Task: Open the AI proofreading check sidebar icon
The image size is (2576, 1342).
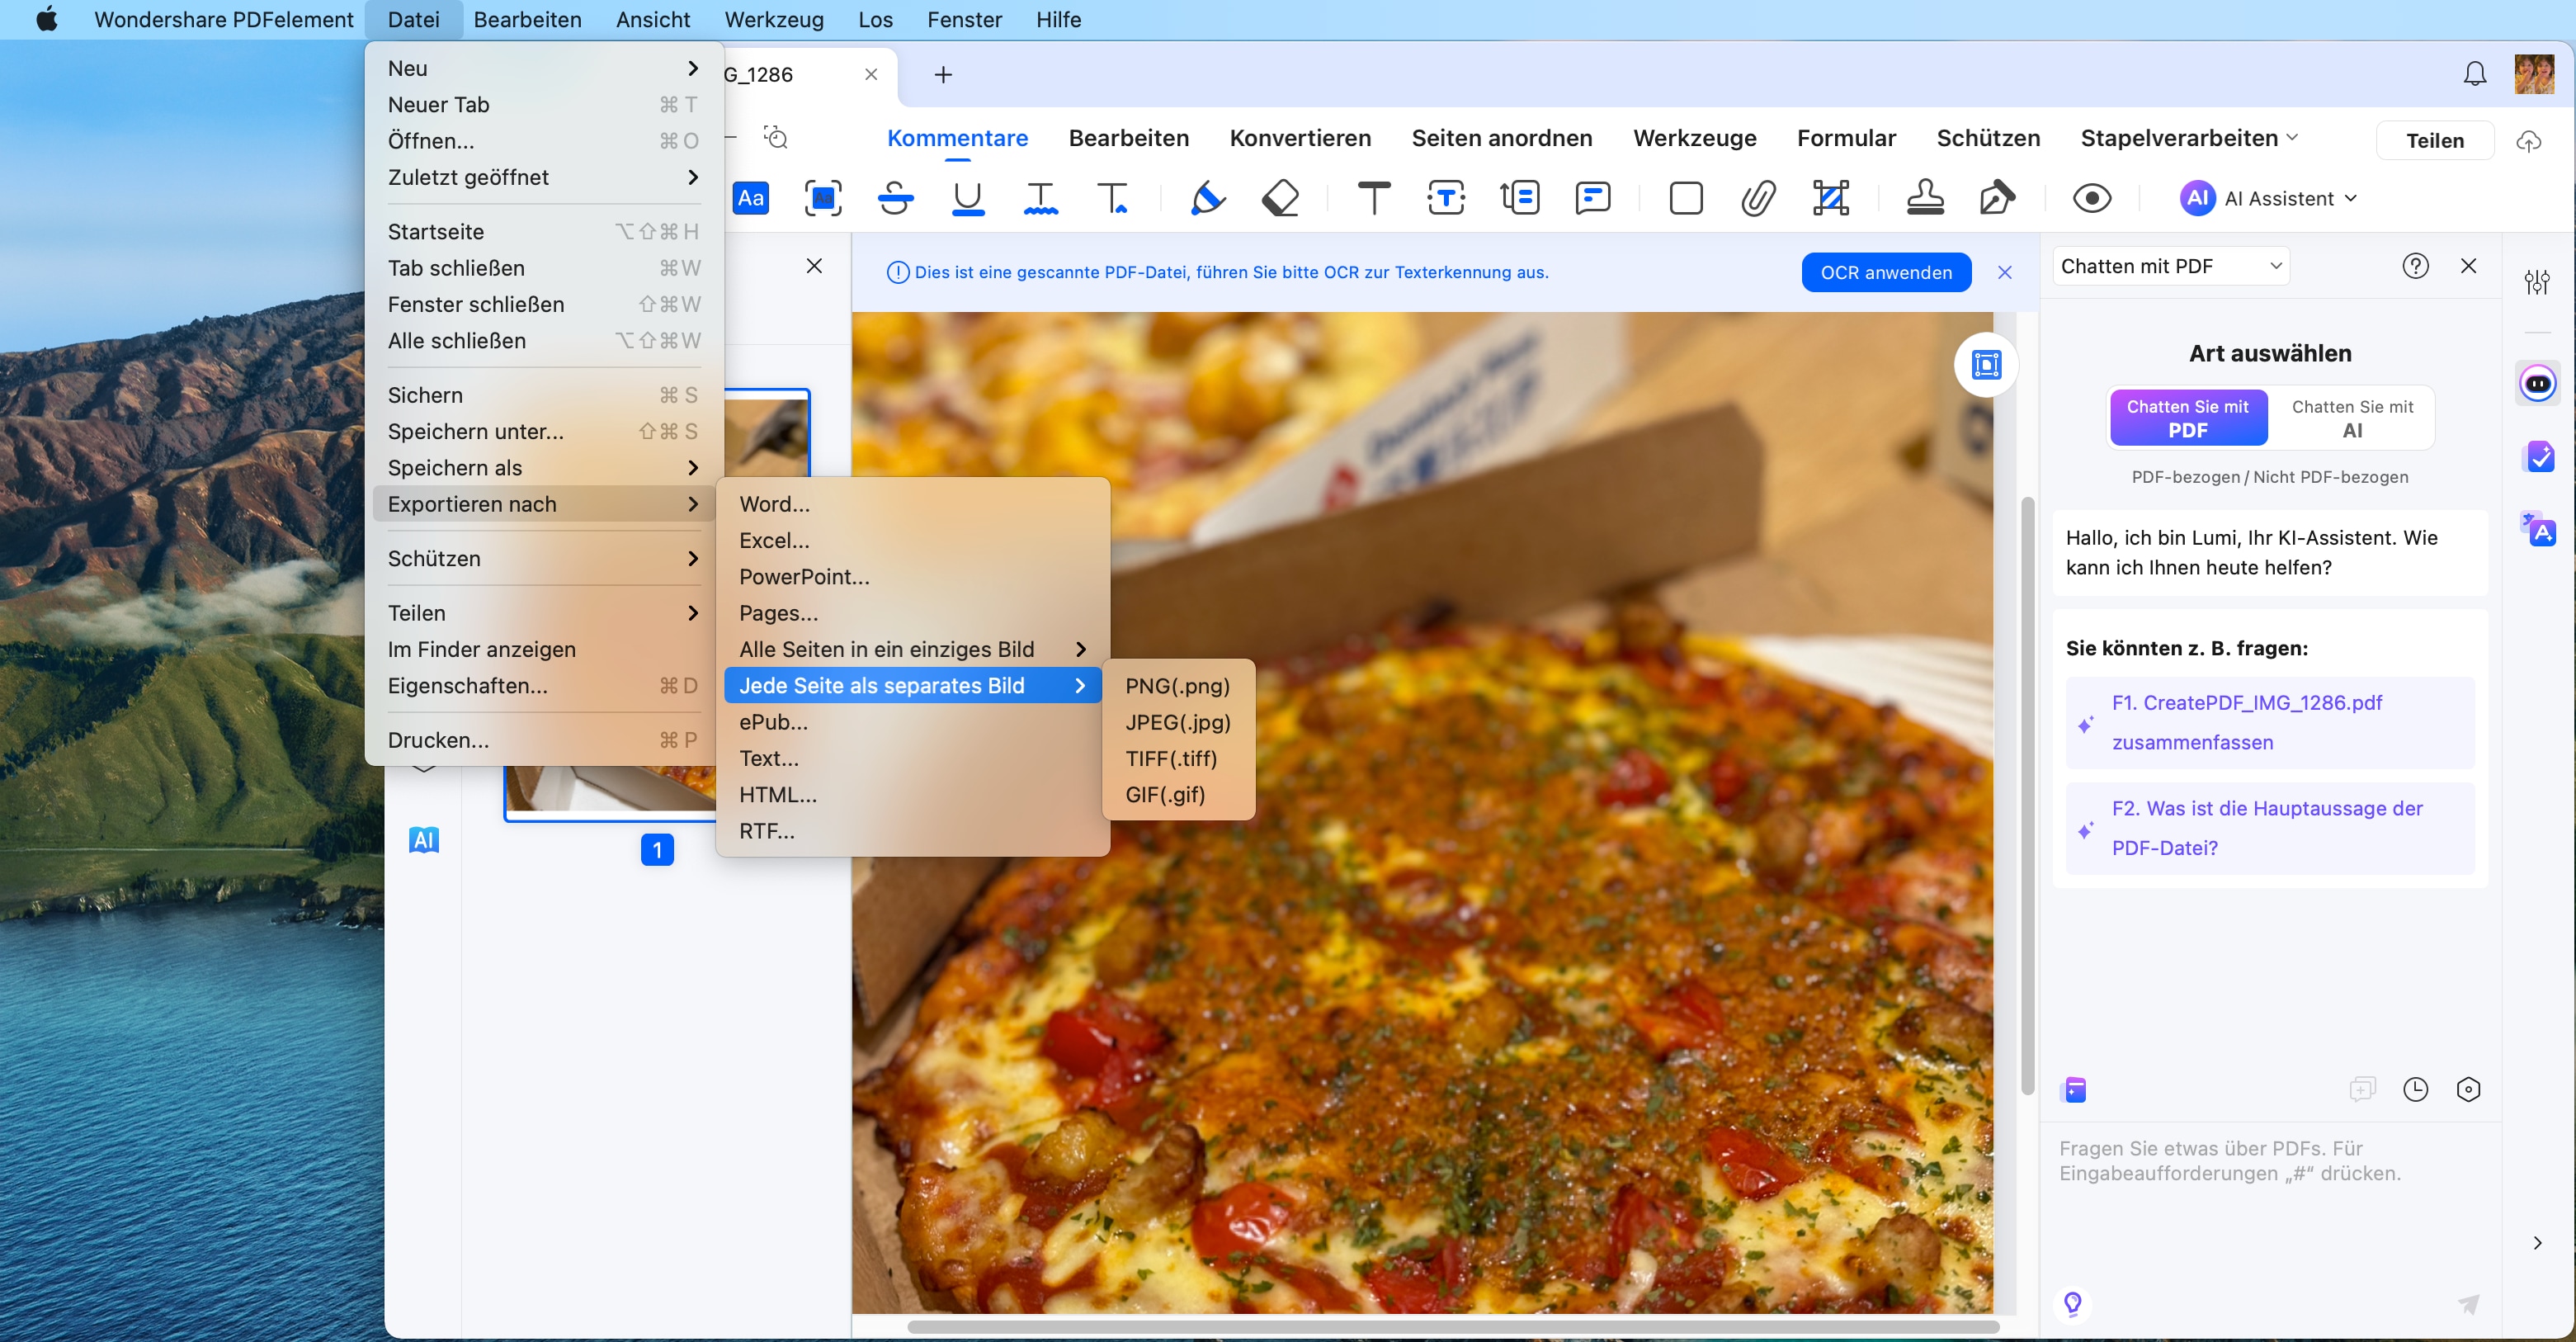Action: click(x=2539, y=456)
